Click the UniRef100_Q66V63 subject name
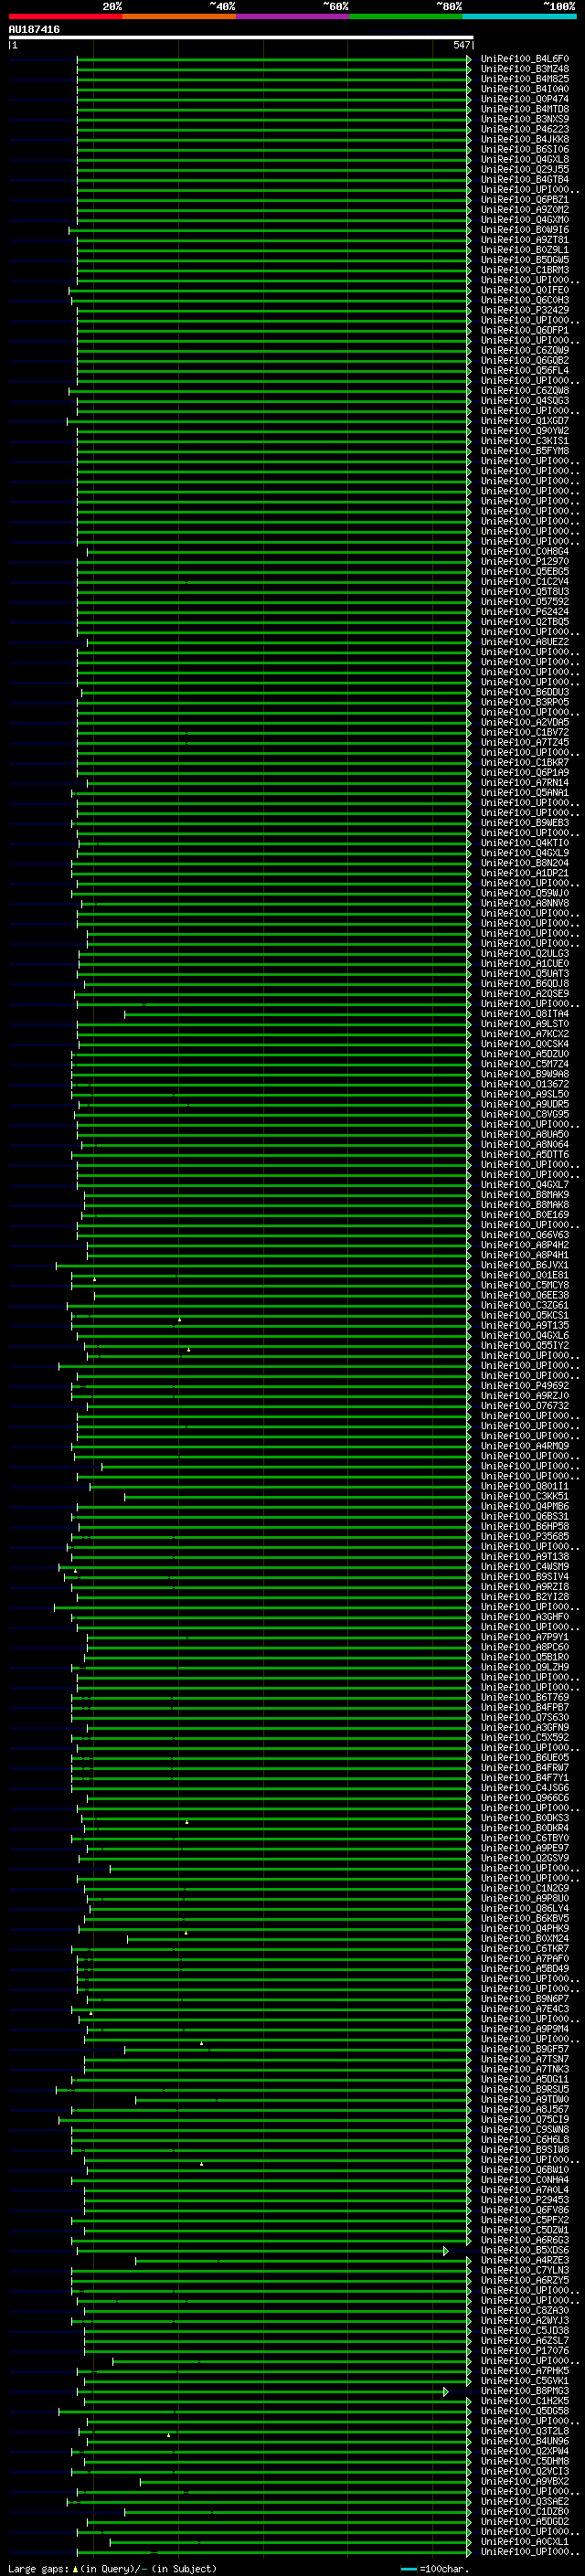Screen dimensions: 585x2576 click(x=524, y=1235)
